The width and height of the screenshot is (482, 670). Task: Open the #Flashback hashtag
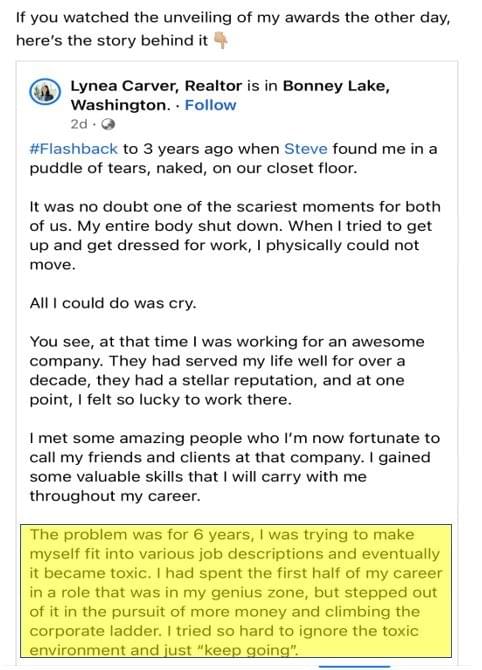point(73,149)
